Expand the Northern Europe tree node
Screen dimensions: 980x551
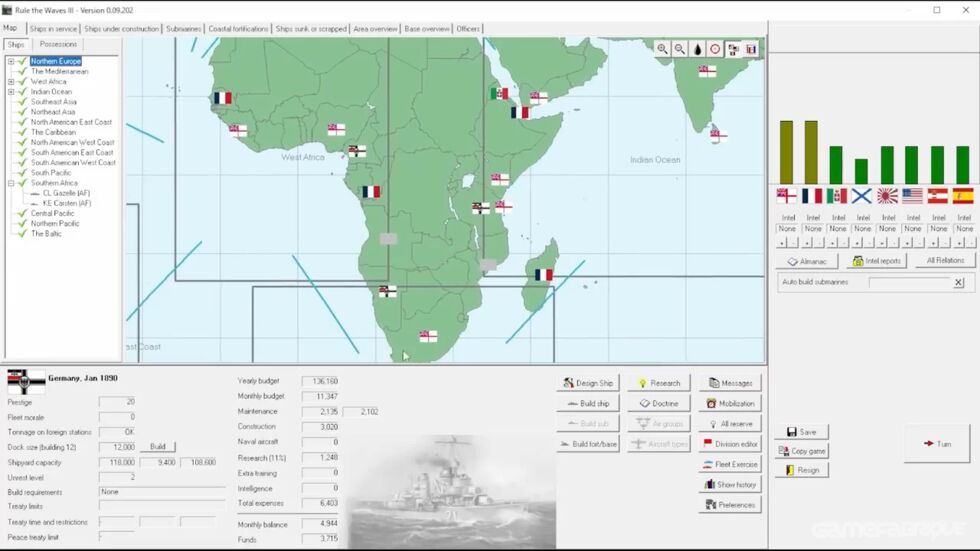[11, 61]
